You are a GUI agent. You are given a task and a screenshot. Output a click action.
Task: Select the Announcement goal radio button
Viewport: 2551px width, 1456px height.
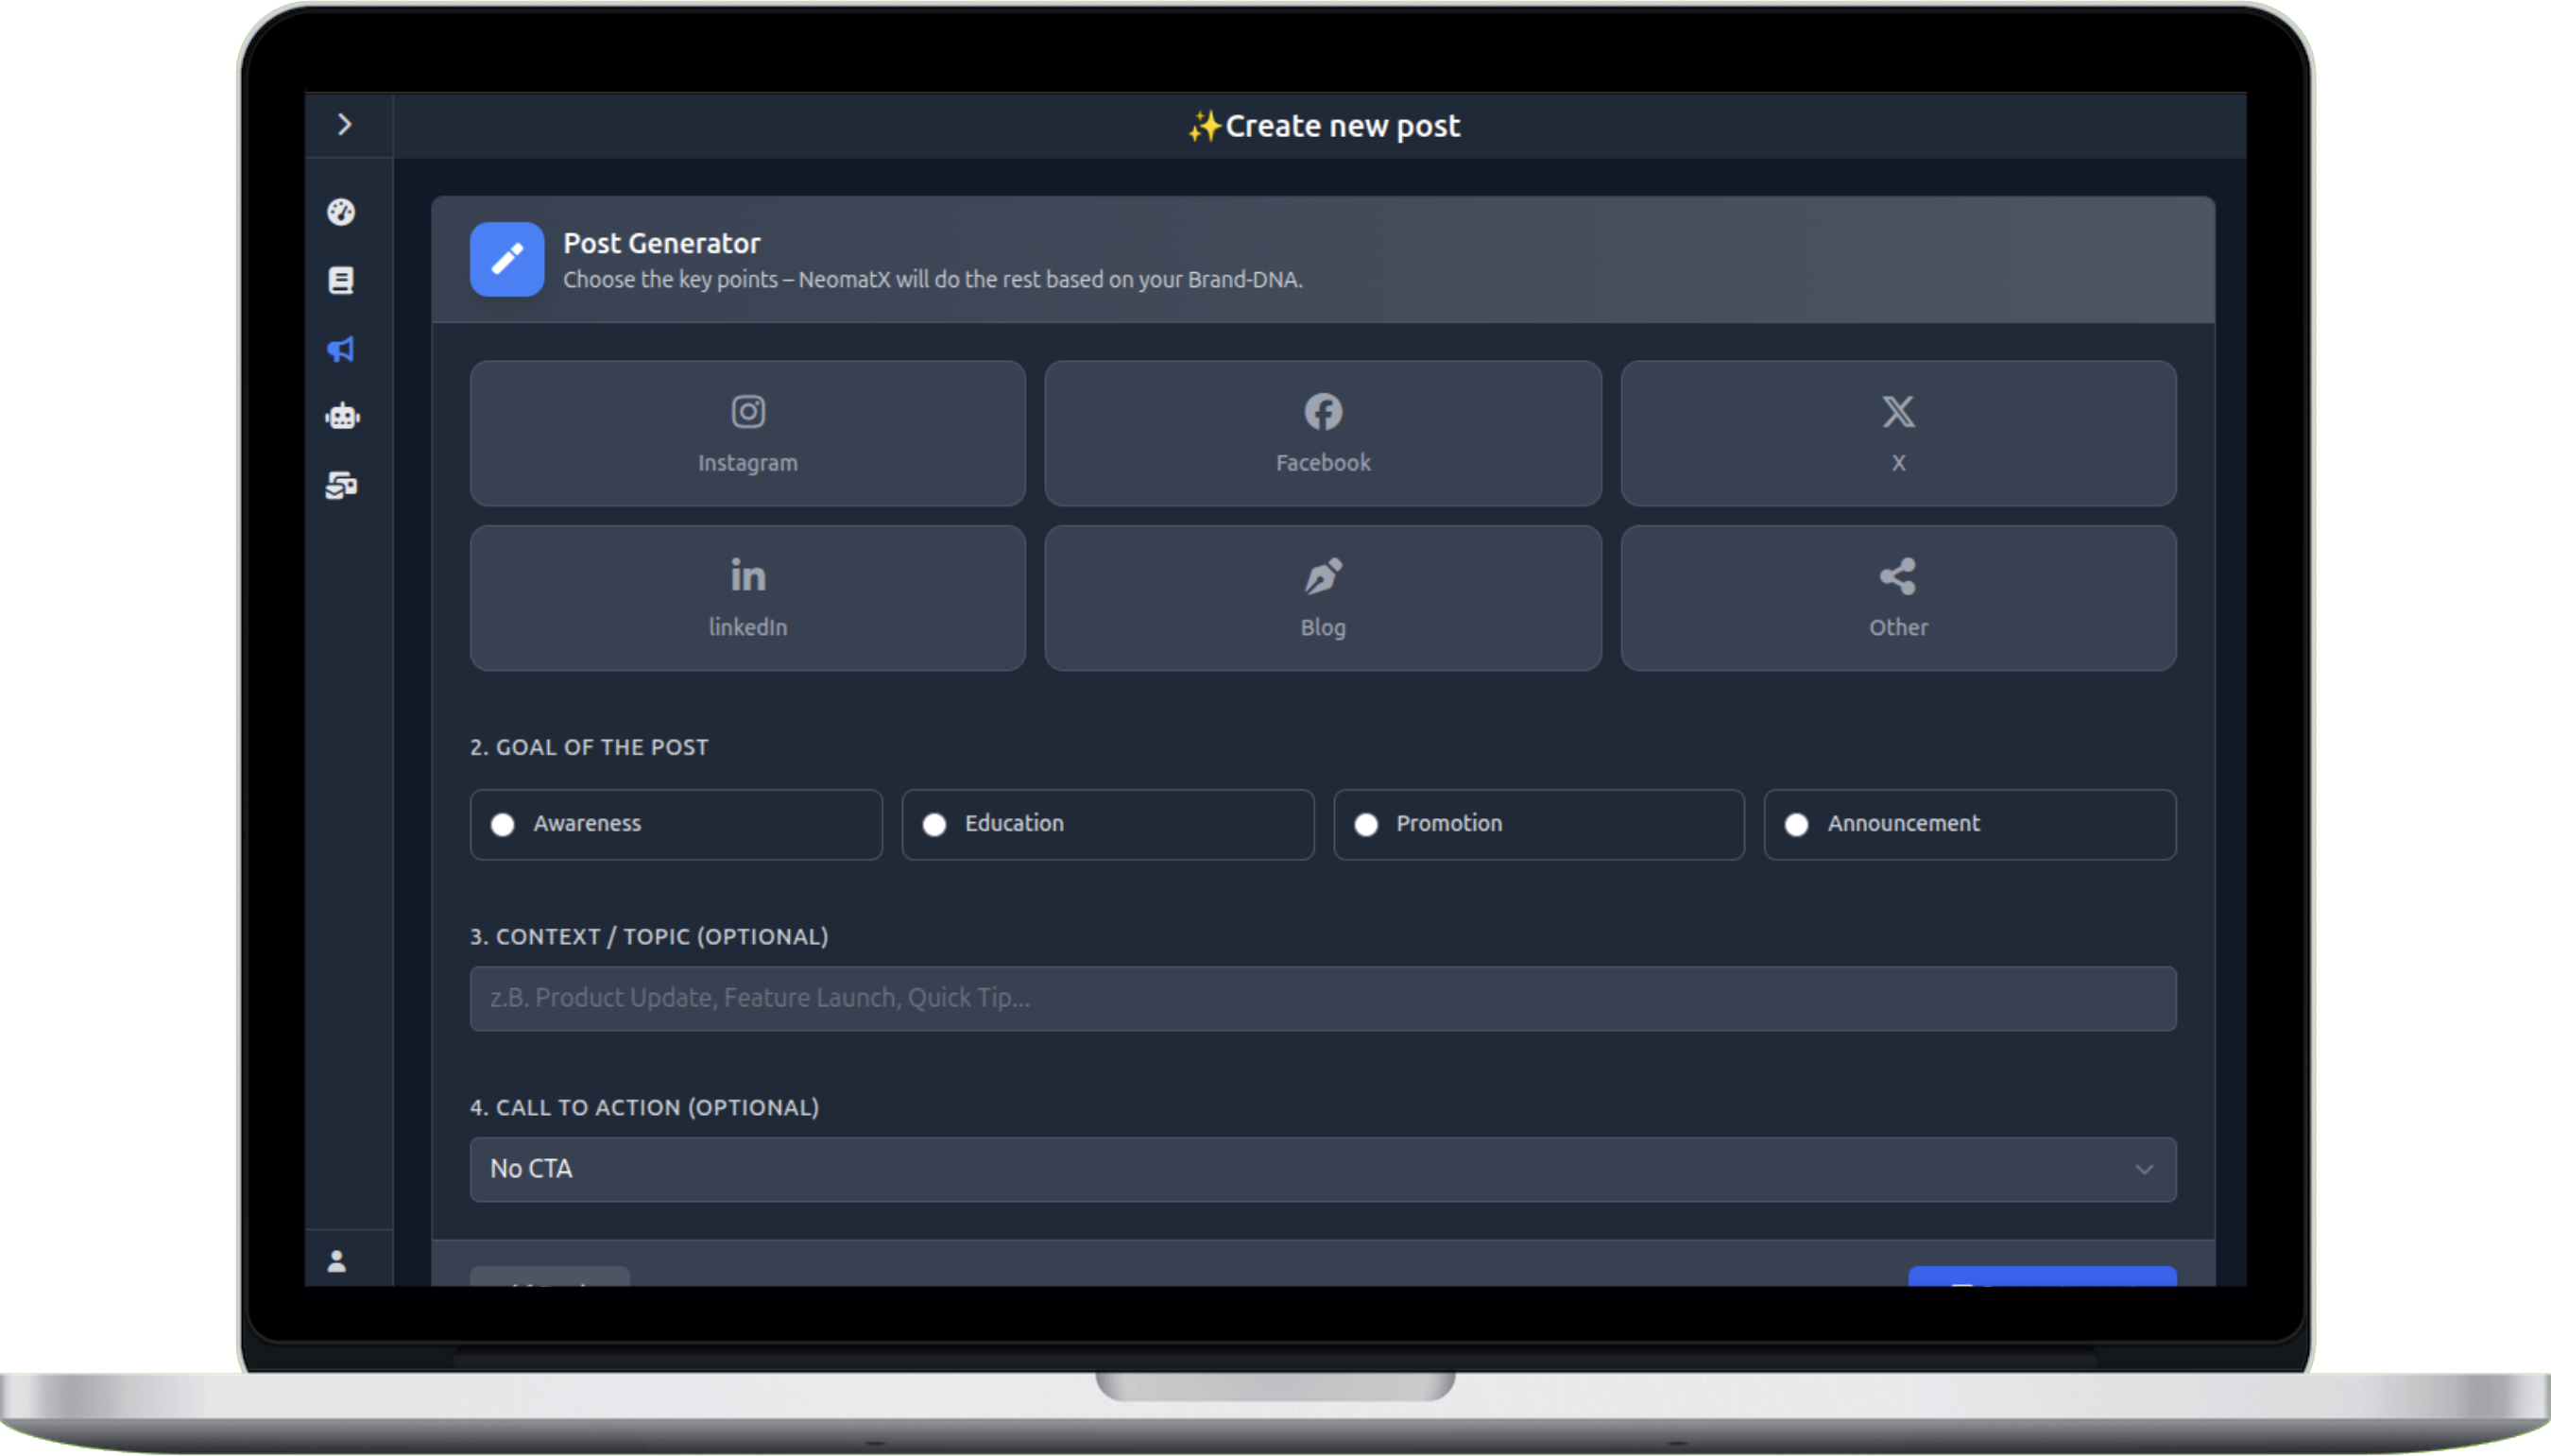[x=1797, y=824]
